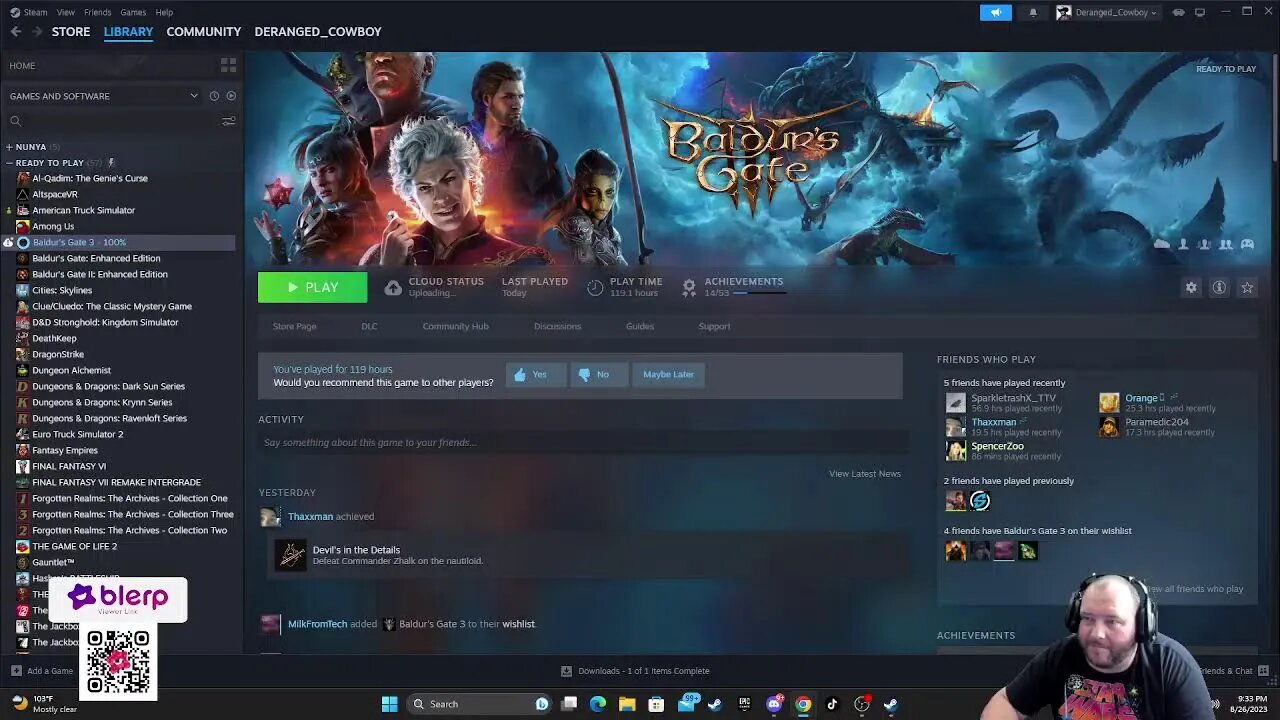Open advanced filter options icon
1280x720 pixels.
(x=229, y=121)
